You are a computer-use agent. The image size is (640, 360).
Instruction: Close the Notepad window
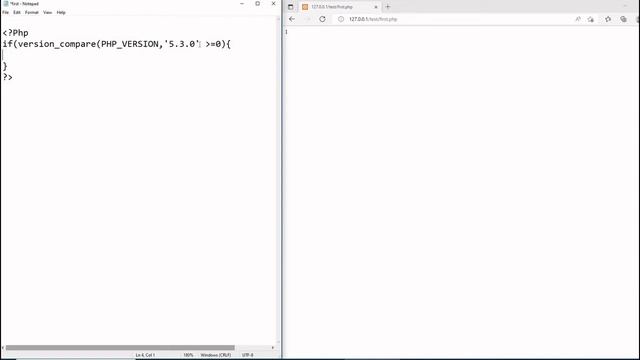pos(273,4)
